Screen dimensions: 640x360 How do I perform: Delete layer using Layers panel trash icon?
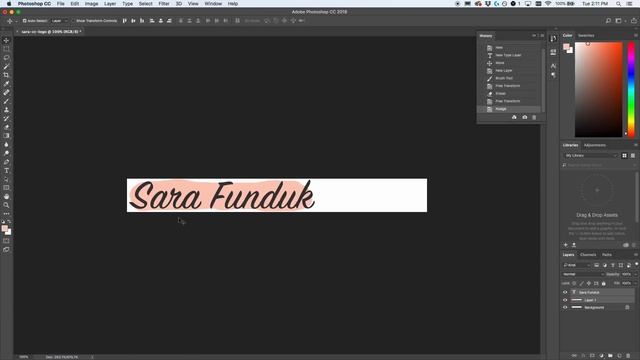pyautogui.click(x=628, y=356)
